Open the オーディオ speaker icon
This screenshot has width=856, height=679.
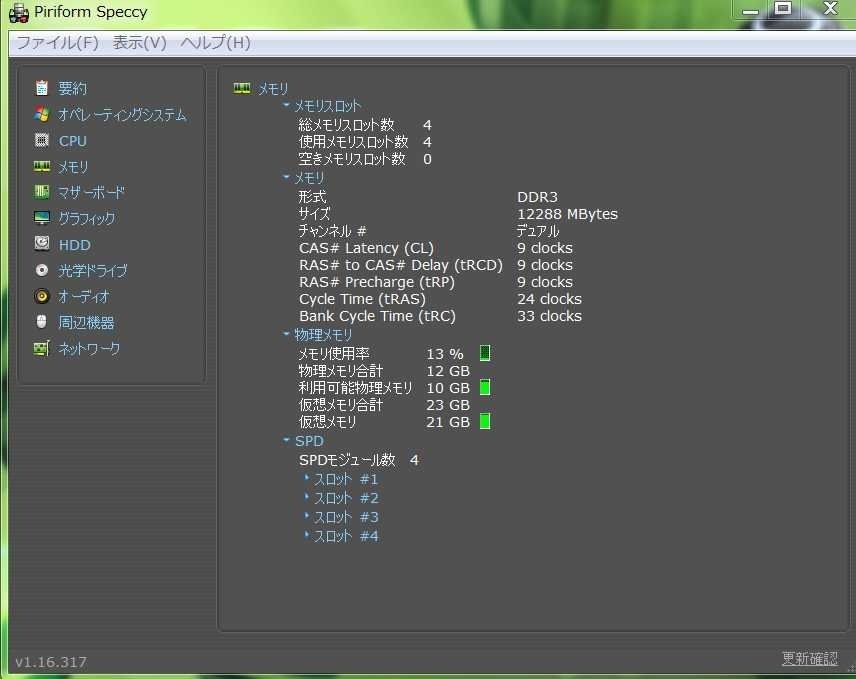click(42, 296)
